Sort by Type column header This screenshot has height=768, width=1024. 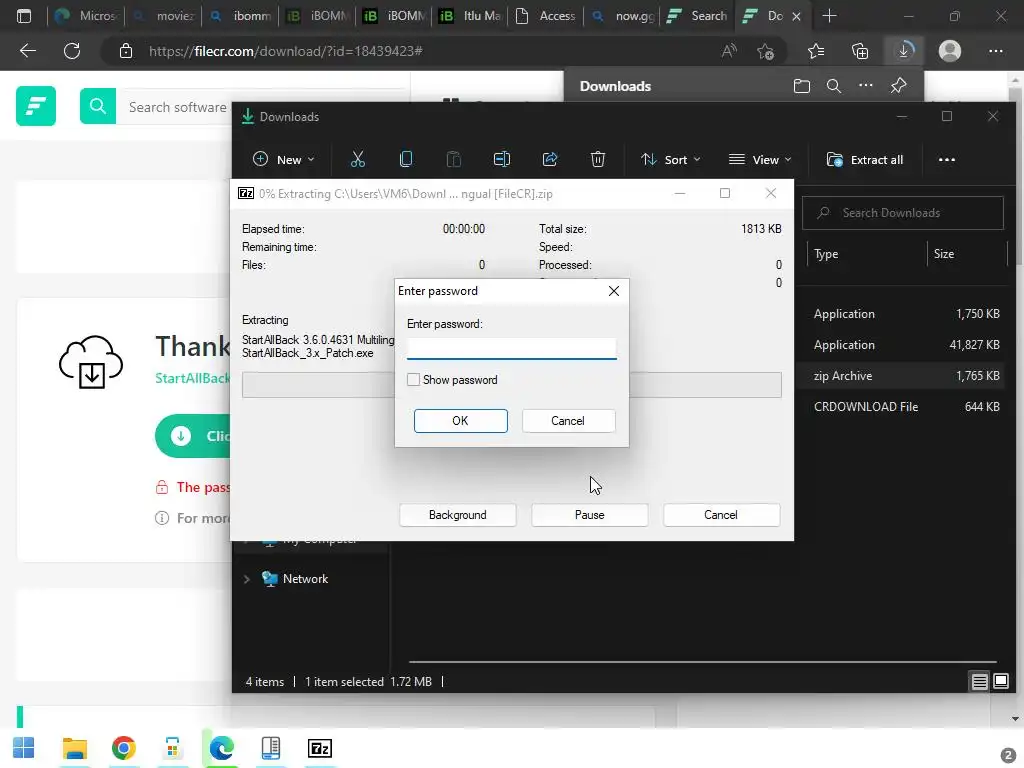[x=826, y=254]
